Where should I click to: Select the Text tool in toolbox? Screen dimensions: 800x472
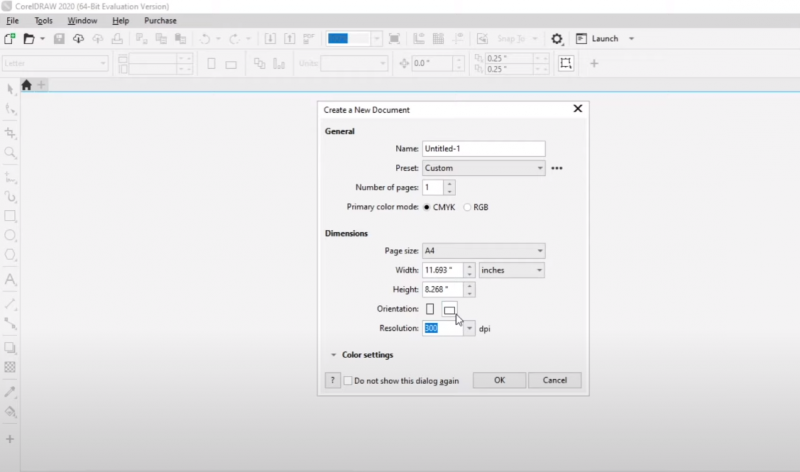click(x=11, y=280)
